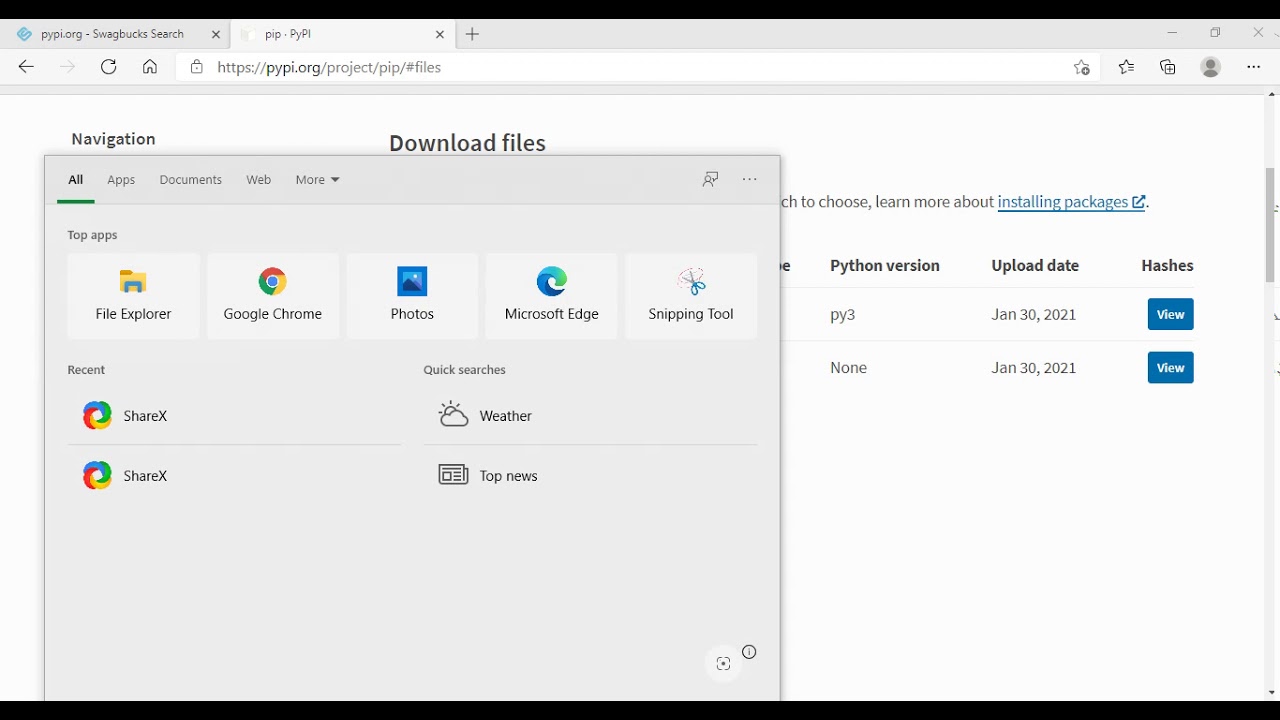Screen dimensions: 1280x720
Task: Click the py3 table cell
Action: click(x=842, y=314)
